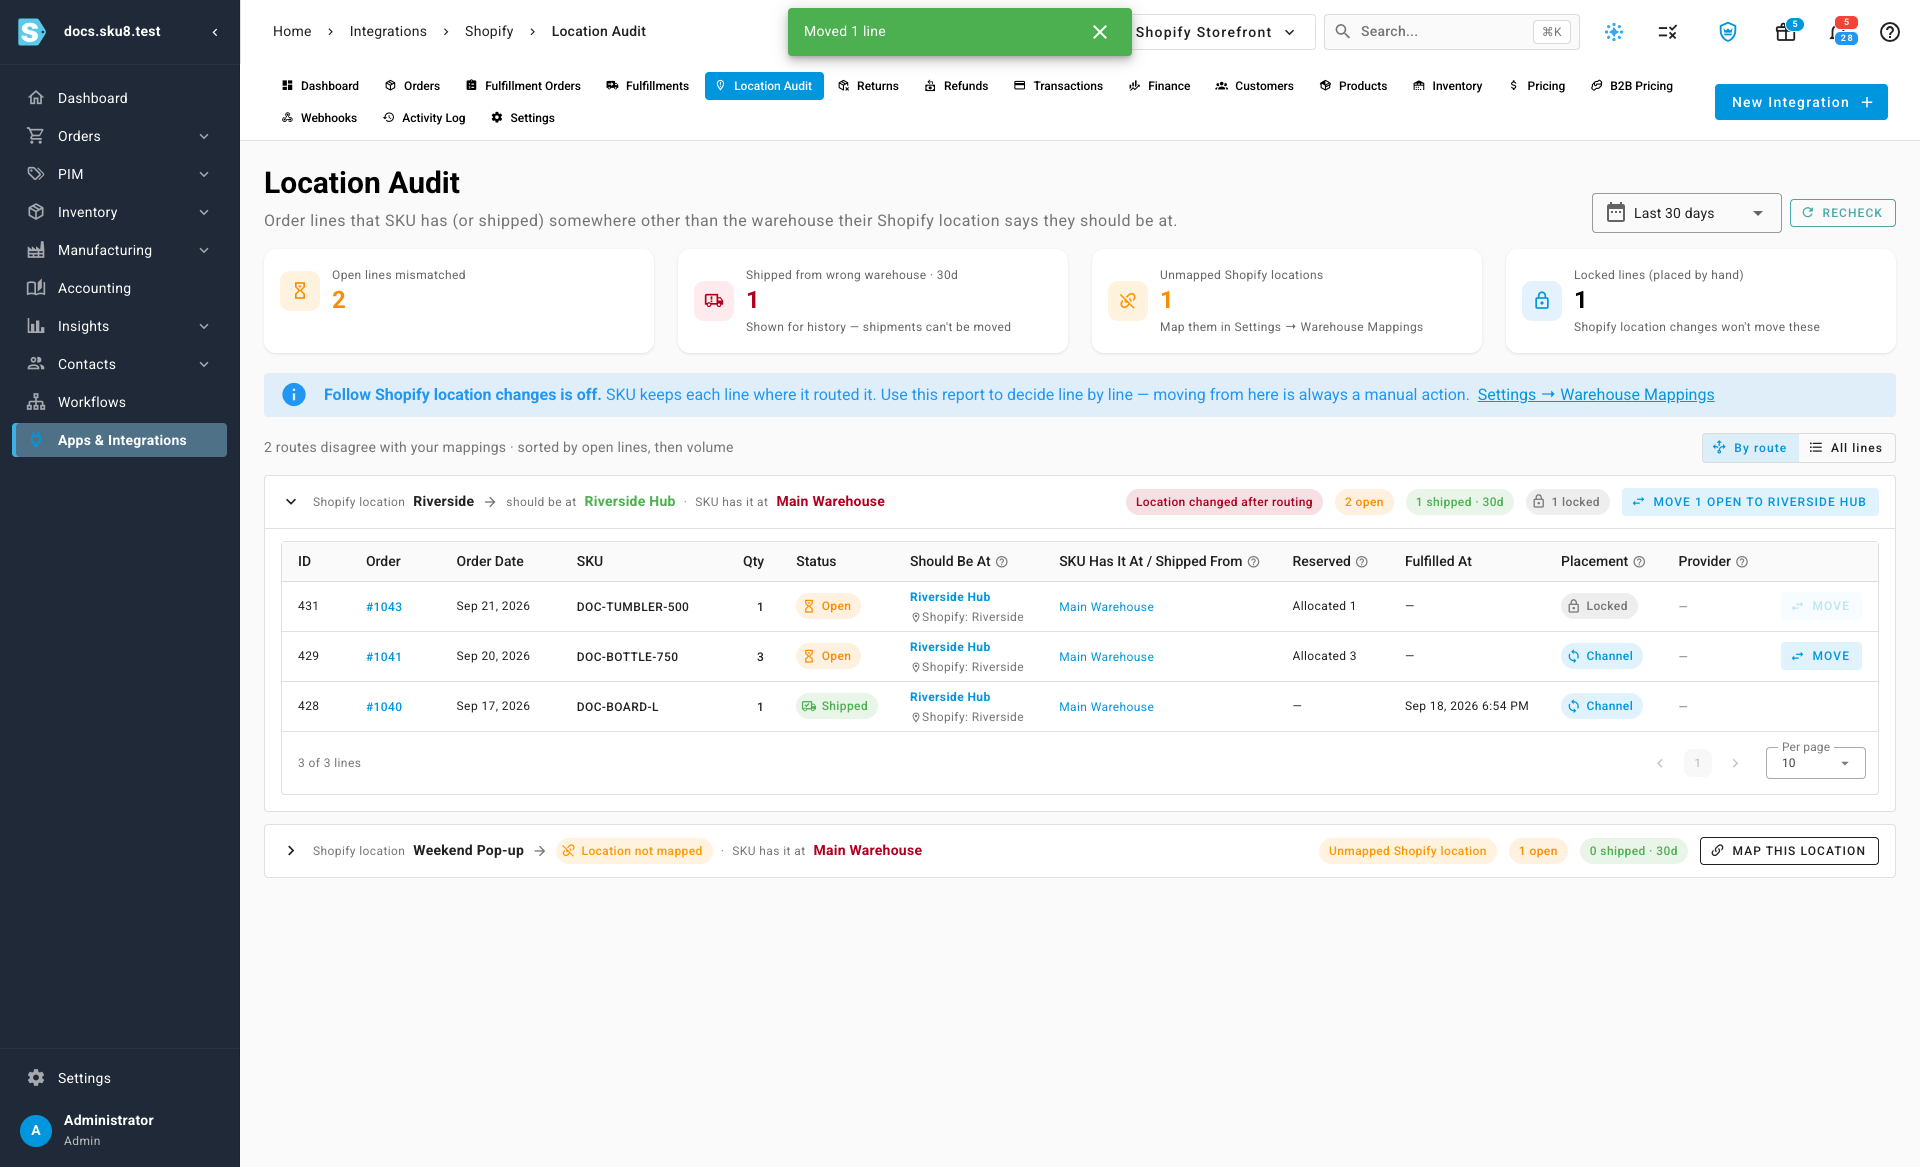
Task: Click the truck Shipped from wrong warehouse icon
Action: (714, 300)
